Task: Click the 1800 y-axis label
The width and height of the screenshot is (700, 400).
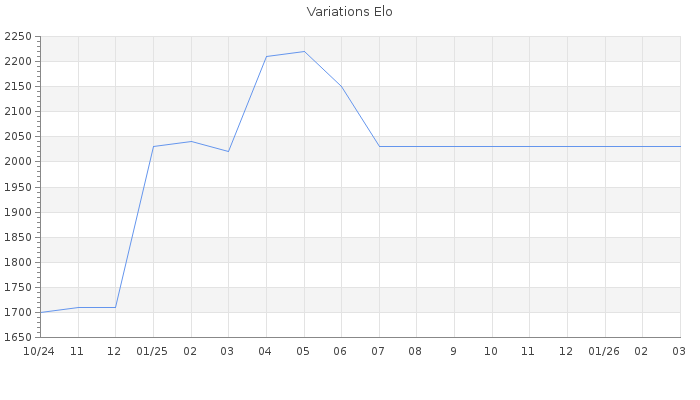Action: click(x=18, y=262)
